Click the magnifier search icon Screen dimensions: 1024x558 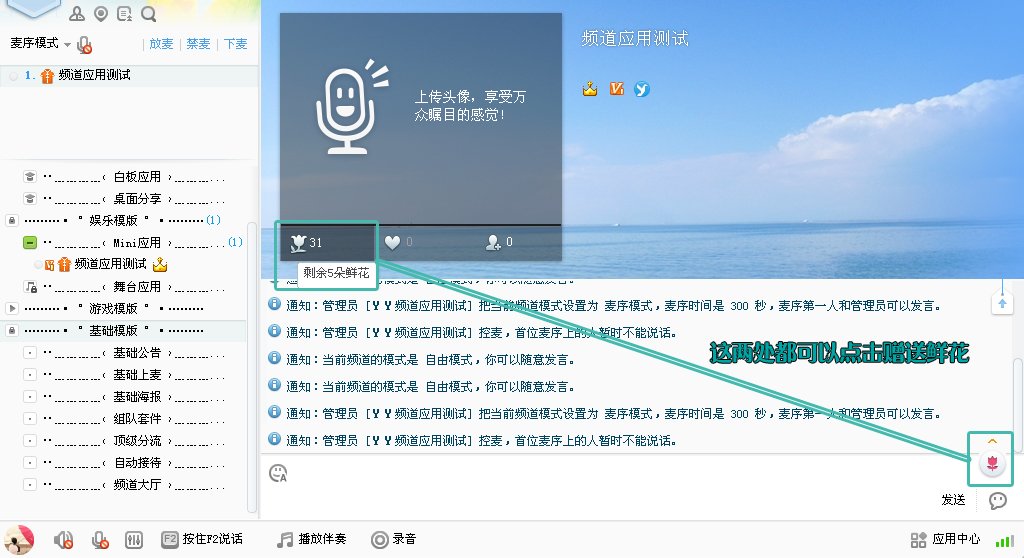pos(148,13)
